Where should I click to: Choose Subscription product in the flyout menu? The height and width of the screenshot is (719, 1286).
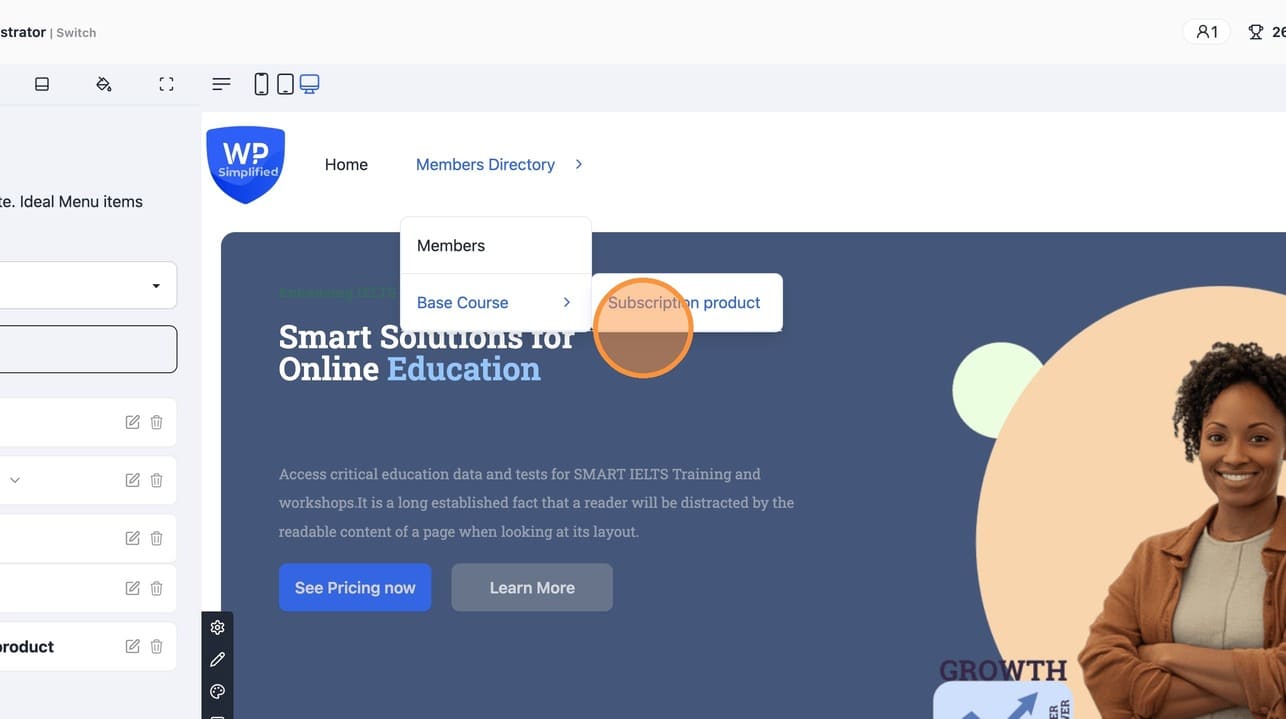coord(686,302)
